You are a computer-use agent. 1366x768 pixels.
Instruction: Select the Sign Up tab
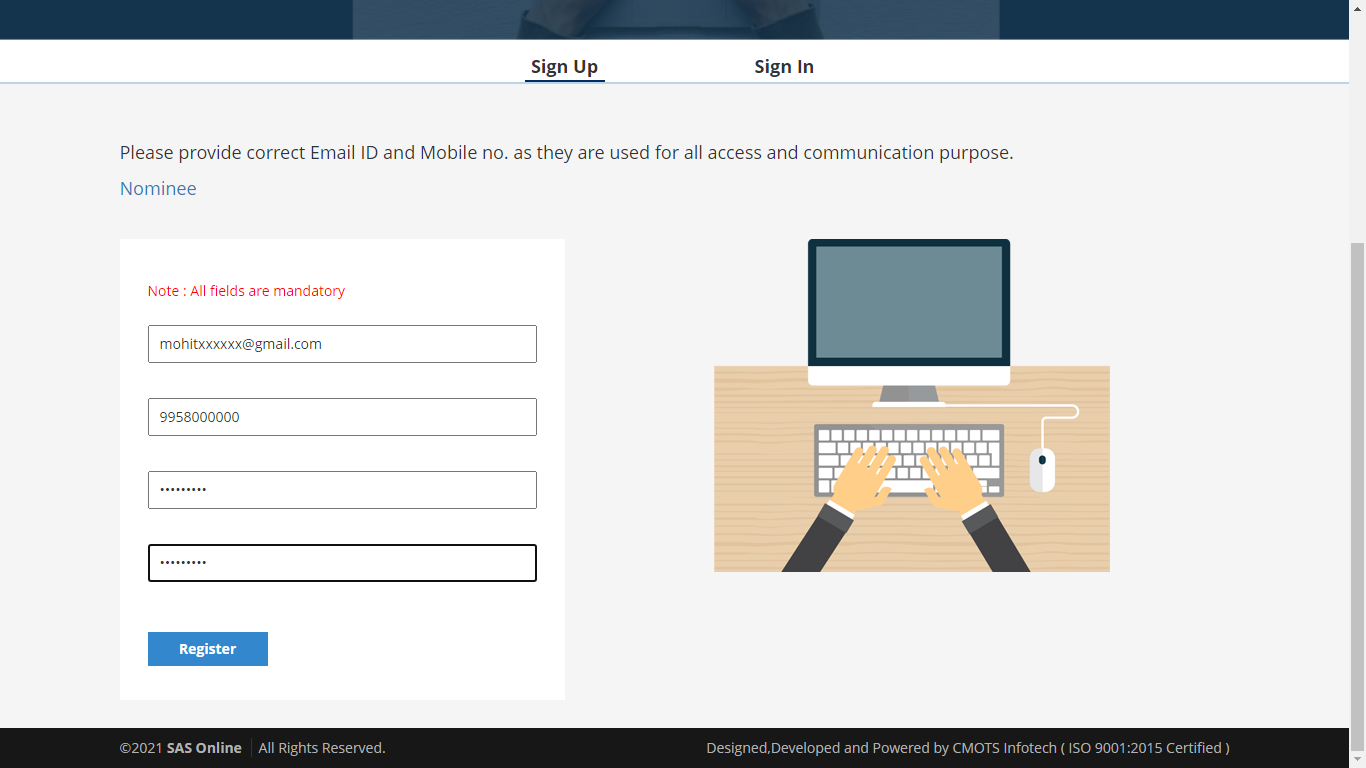[x=564, y=67]
